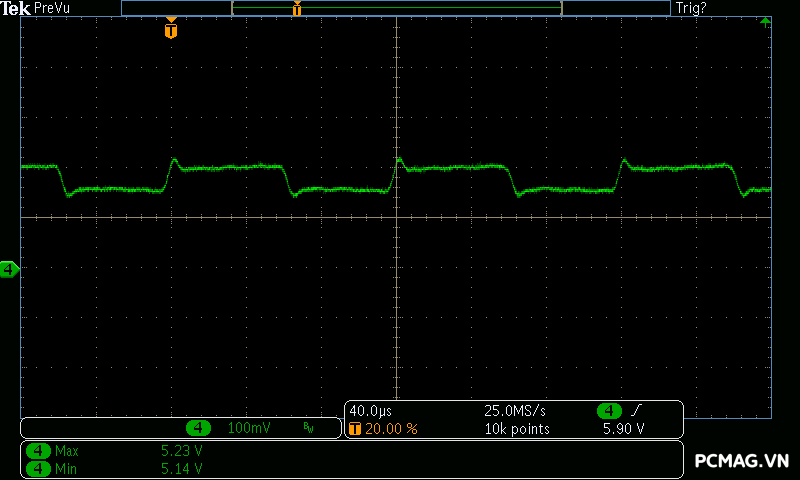Click the orange T icon beside 20.00 %

tap(355, 428)
